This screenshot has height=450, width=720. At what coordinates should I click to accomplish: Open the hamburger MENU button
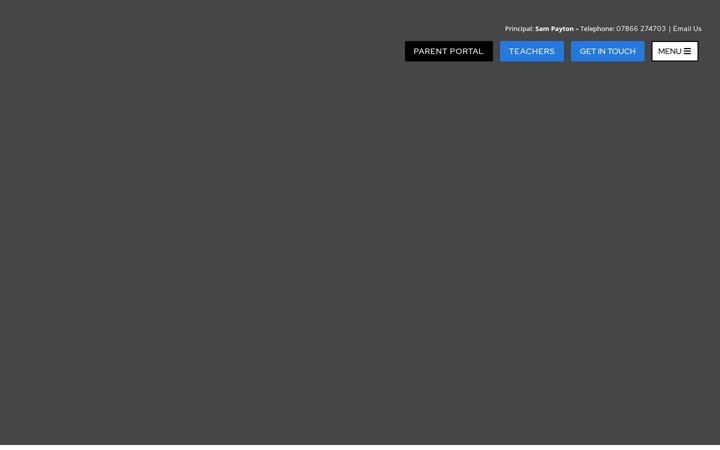pyautogui.click(x=675, y=51)
